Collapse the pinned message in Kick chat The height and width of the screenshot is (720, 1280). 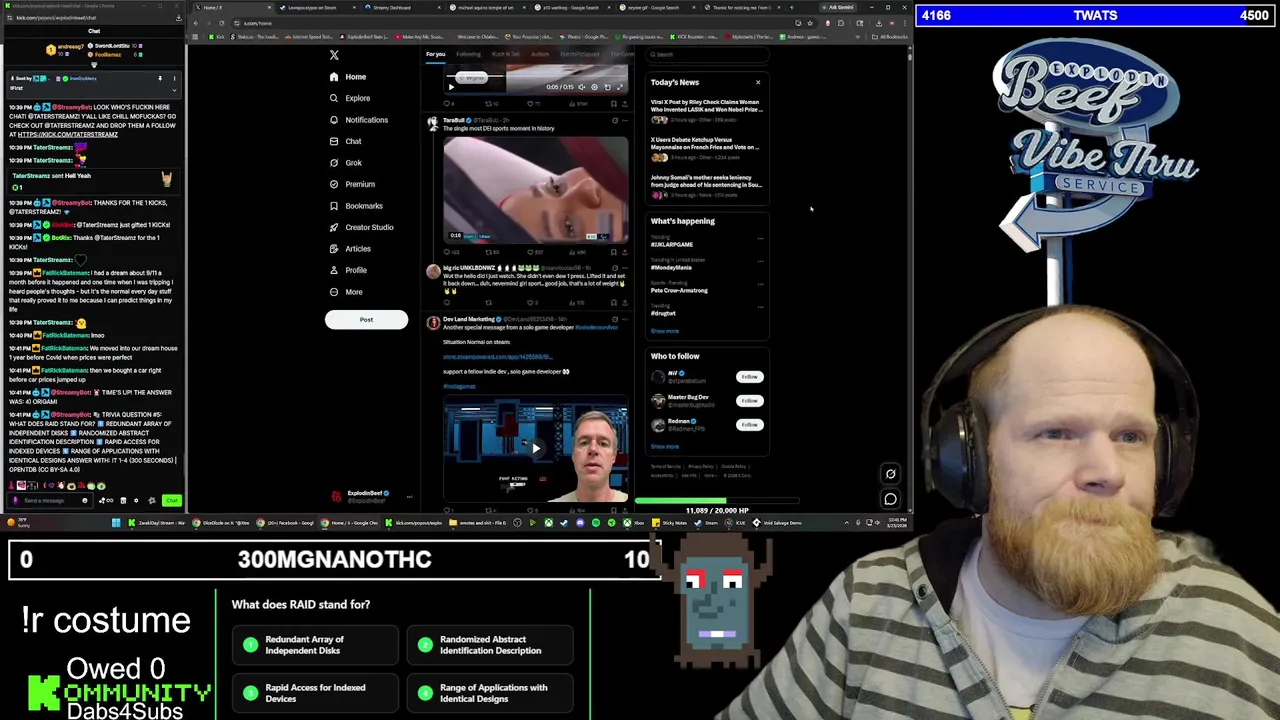point(174,89)
